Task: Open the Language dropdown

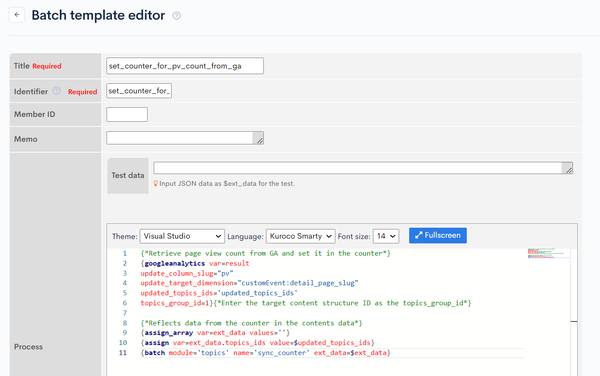Action: pyautogui.click(x=300, y=236)
